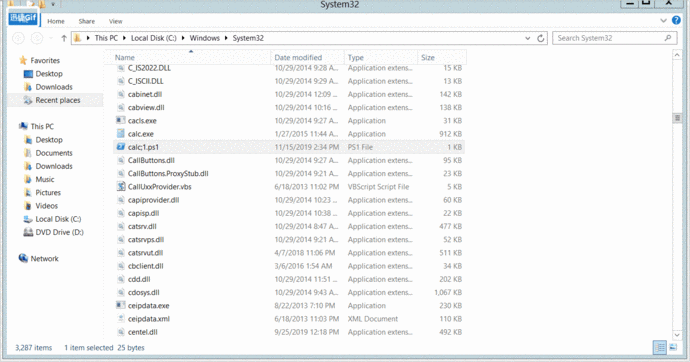The height and width of the screenshot is (362, 690).
Task: Select file cabview.dll
Action: click(146, 107)
